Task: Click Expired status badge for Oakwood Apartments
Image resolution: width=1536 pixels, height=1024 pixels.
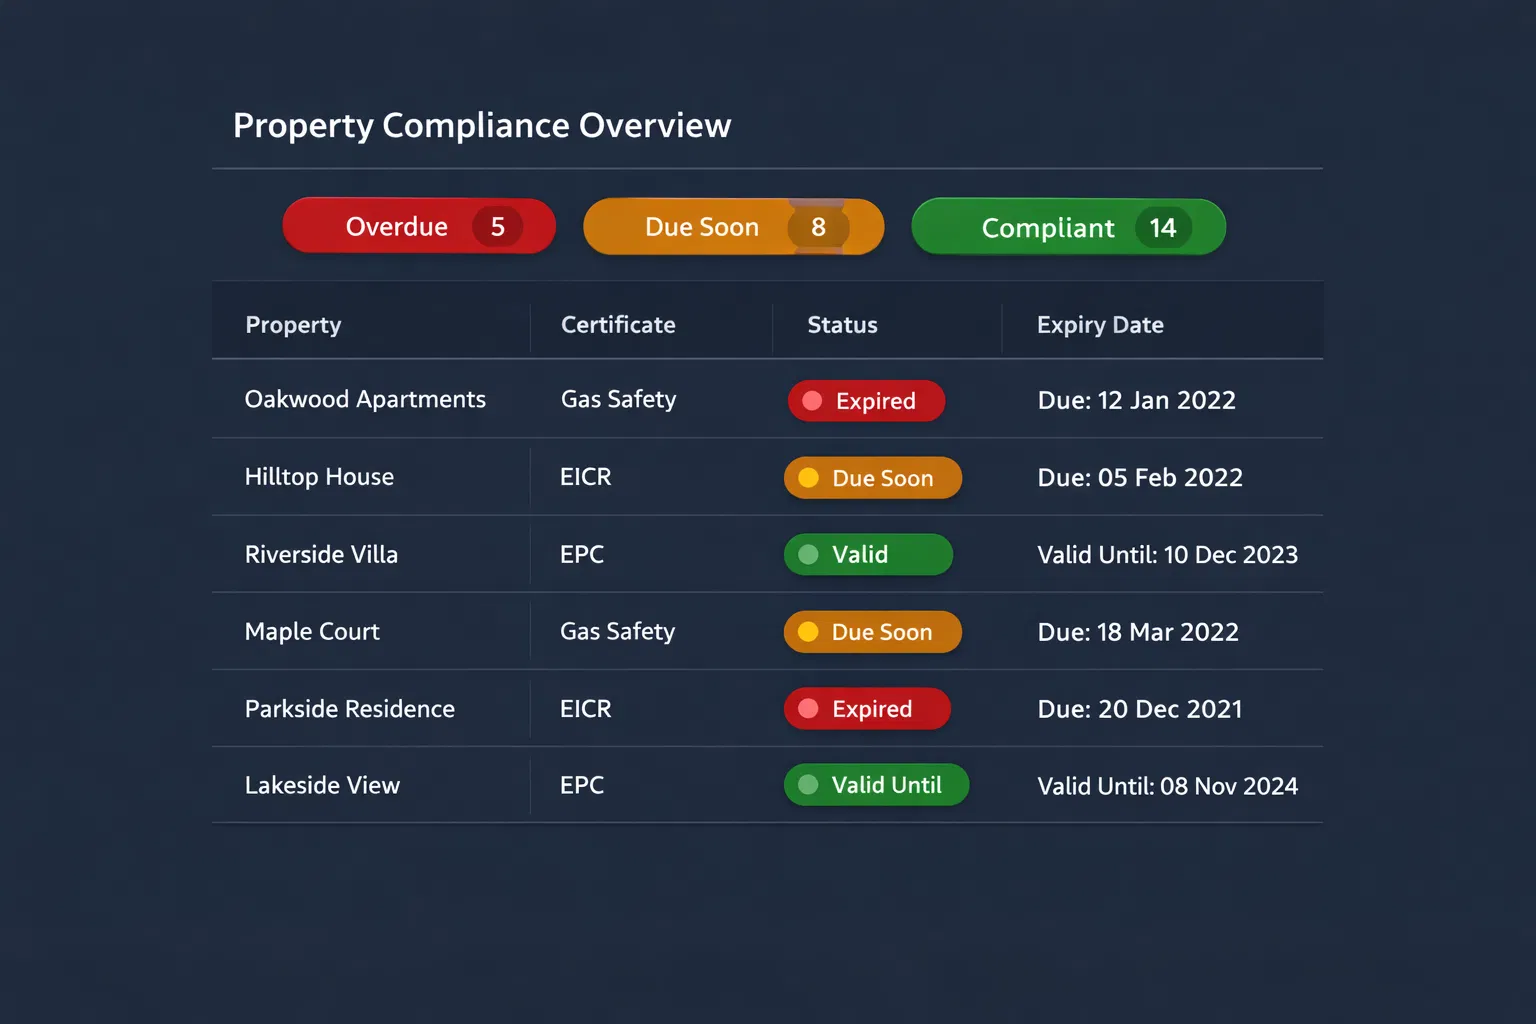Action: [866, 401]
